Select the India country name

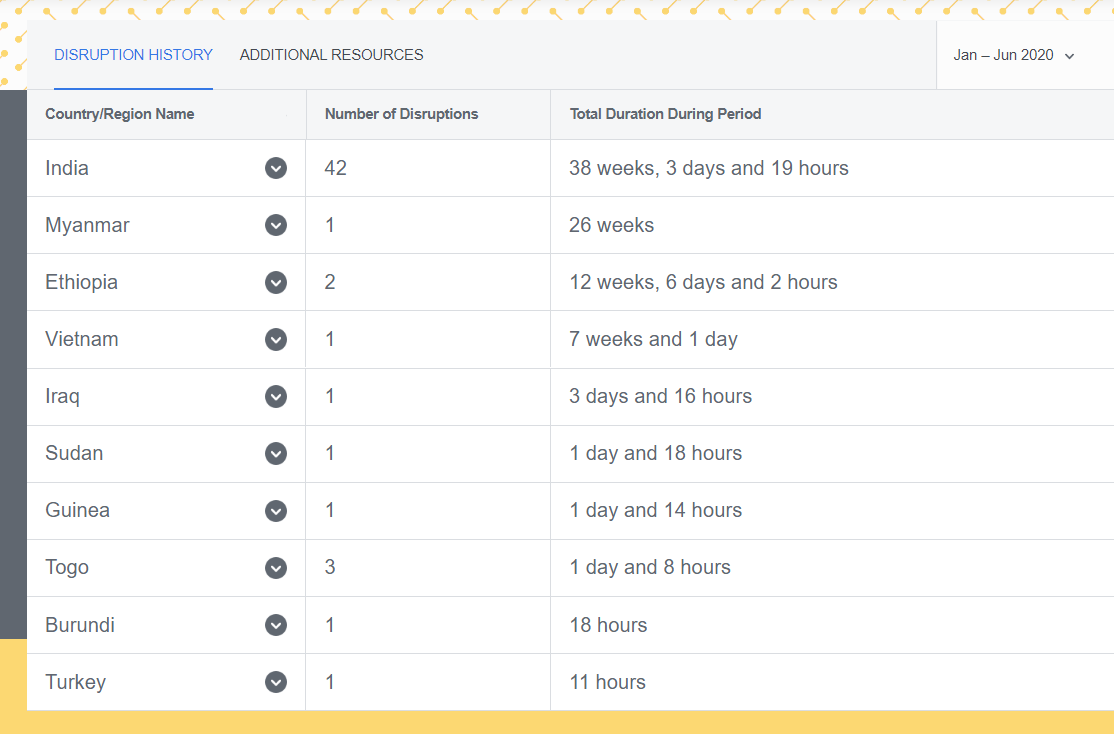click(x=67, y=168)
